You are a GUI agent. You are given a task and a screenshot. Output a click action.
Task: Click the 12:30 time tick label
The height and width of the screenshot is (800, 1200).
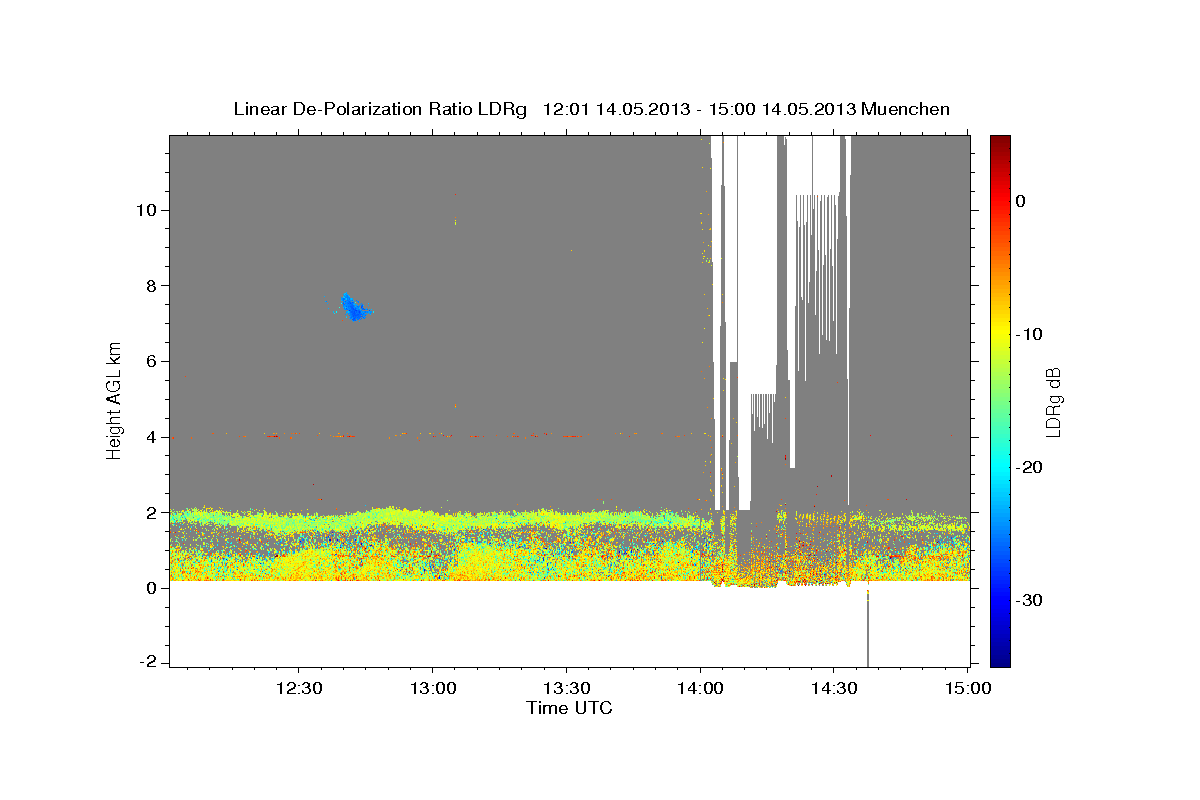299,689
